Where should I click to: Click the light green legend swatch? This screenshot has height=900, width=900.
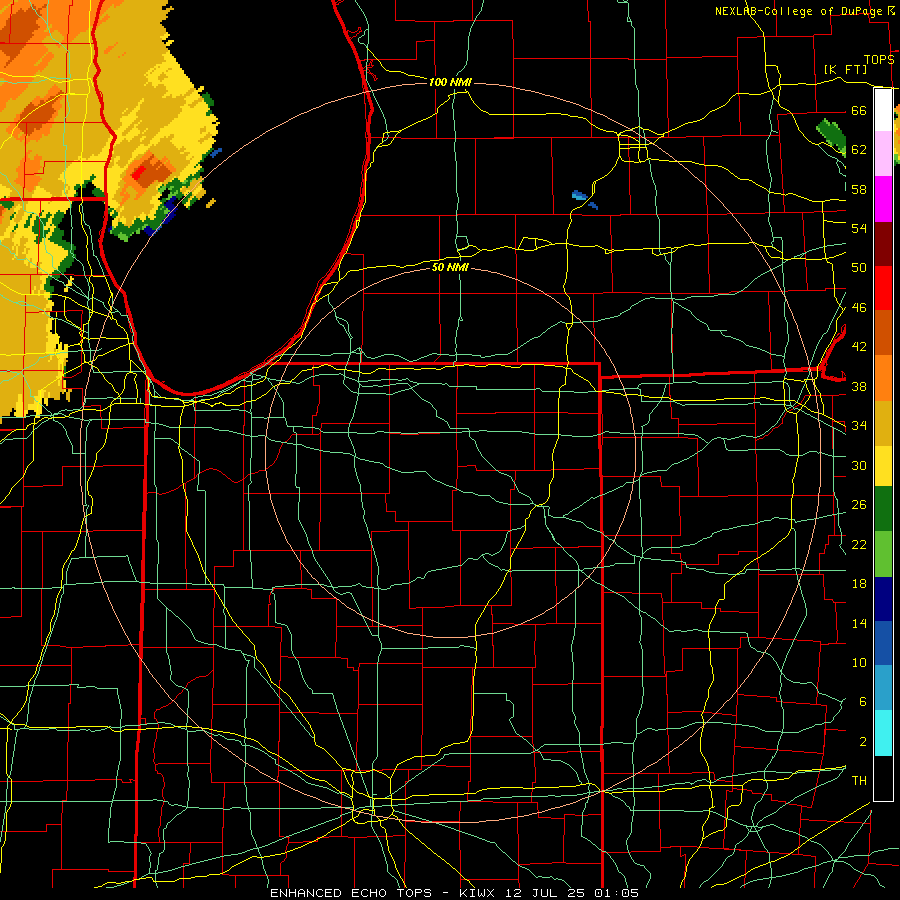(883, 554)
